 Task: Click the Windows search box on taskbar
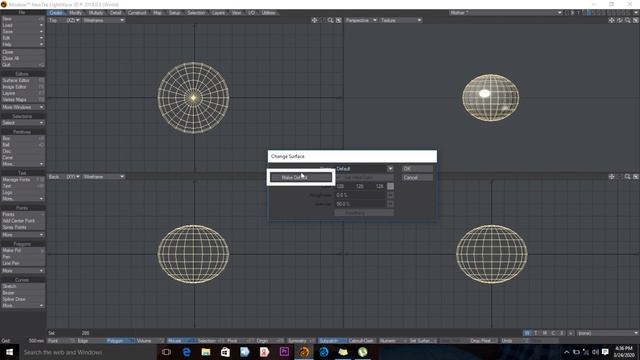[87, 352]
